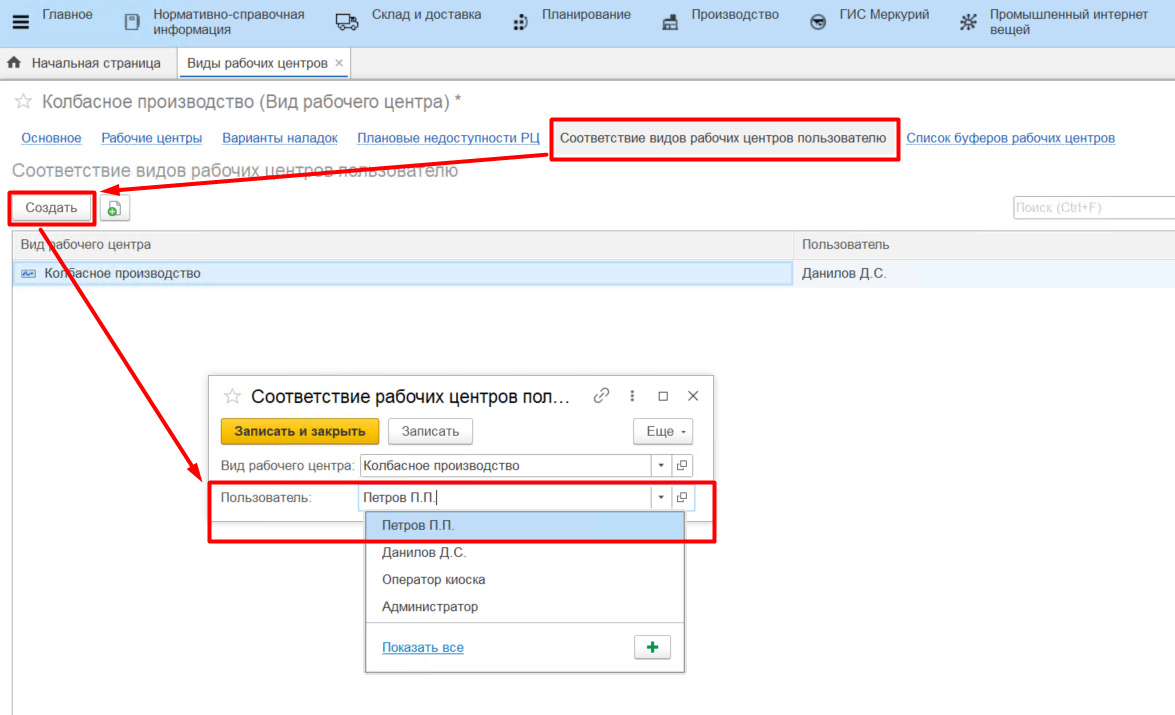Click the copy-create icon beside Создать
The height and width of the screenshot is (715, 1175).
point(114,208)
